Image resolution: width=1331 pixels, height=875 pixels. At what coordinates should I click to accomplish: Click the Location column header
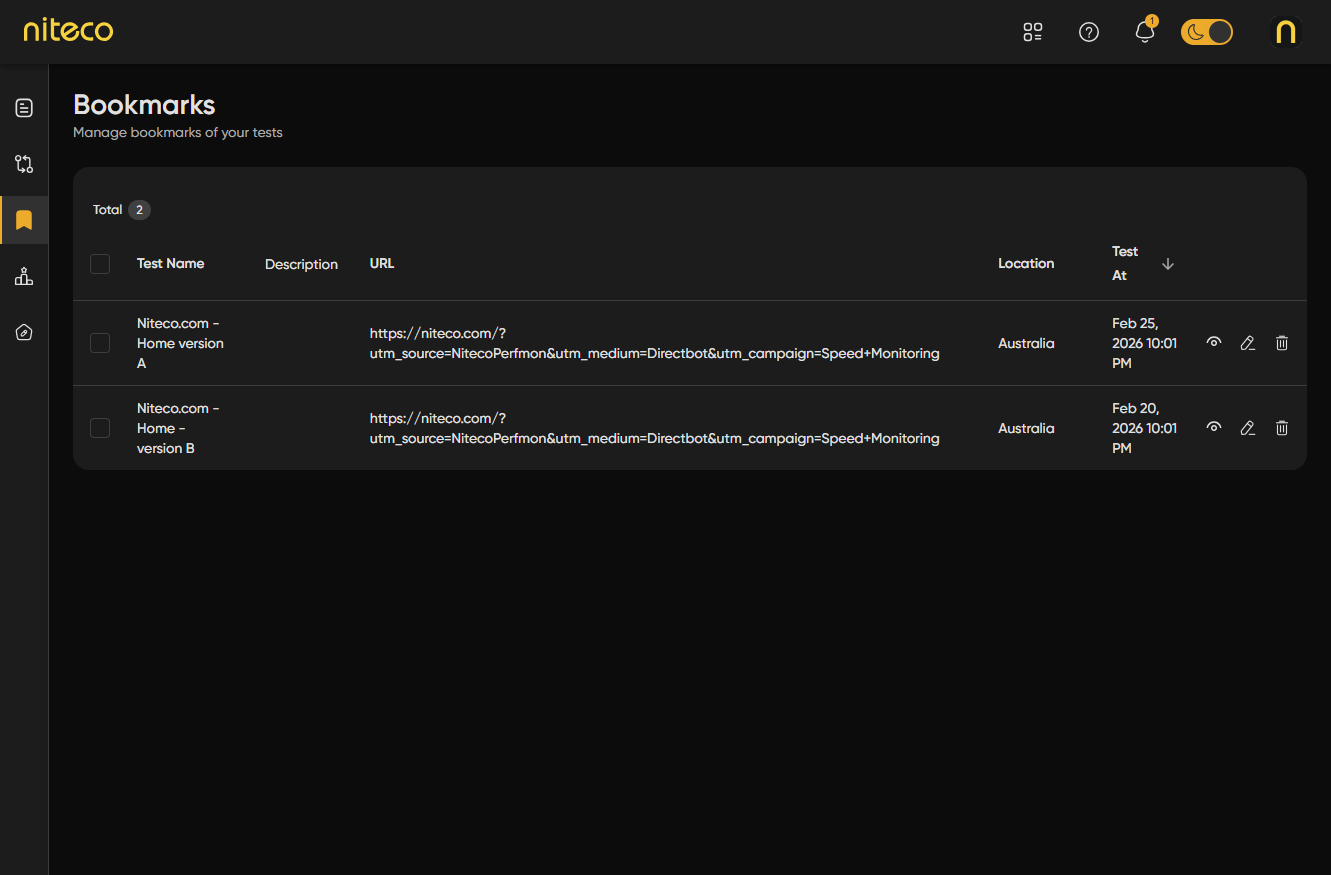tap(1026, 264)
